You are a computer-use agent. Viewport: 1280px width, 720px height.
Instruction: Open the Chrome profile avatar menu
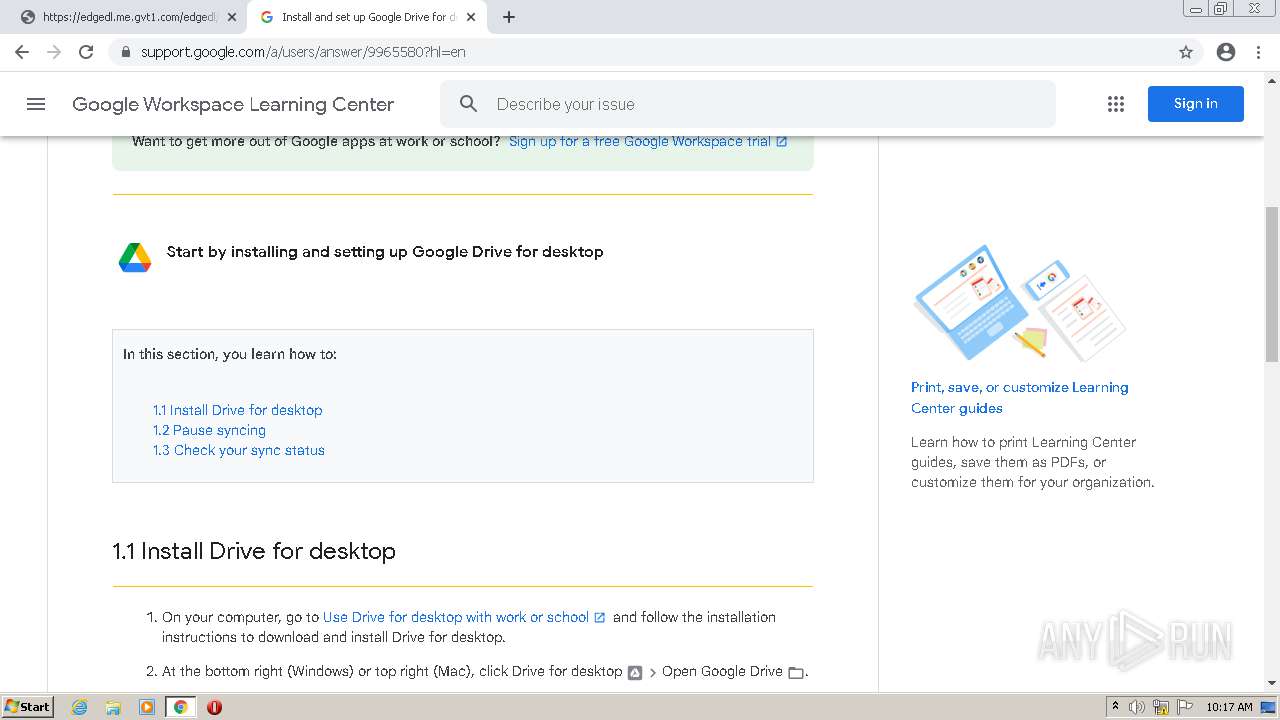(1226, 52)
